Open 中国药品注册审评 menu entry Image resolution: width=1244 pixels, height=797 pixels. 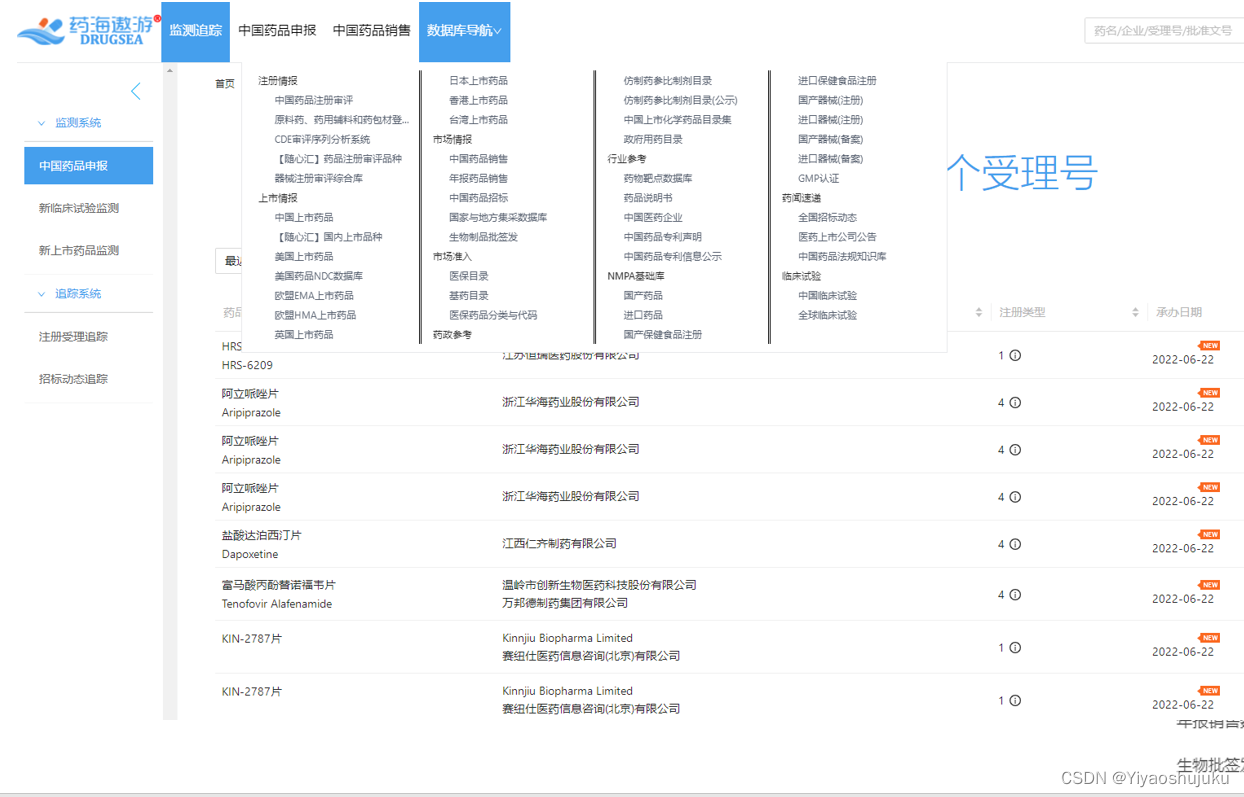click(313, 100)
